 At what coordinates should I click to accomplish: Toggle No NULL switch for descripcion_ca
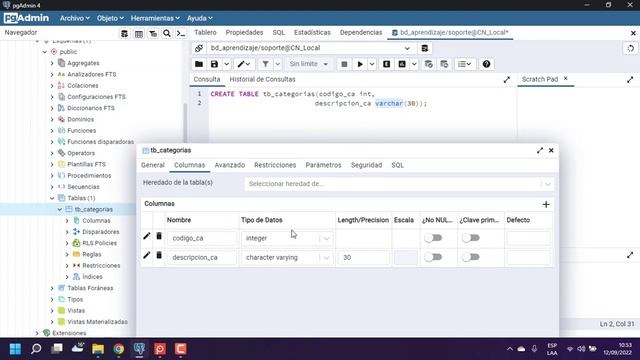[433, 257]
